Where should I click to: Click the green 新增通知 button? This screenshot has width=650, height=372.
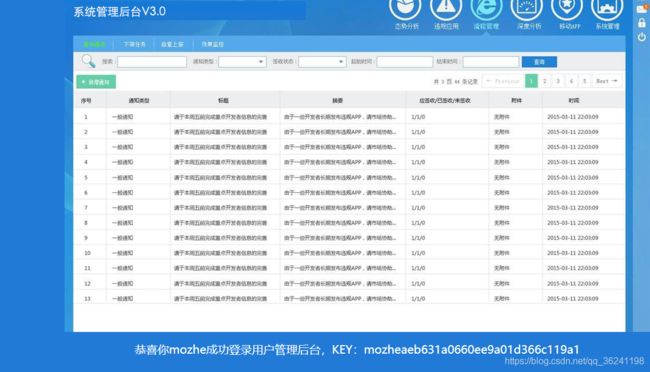(96, 82)
